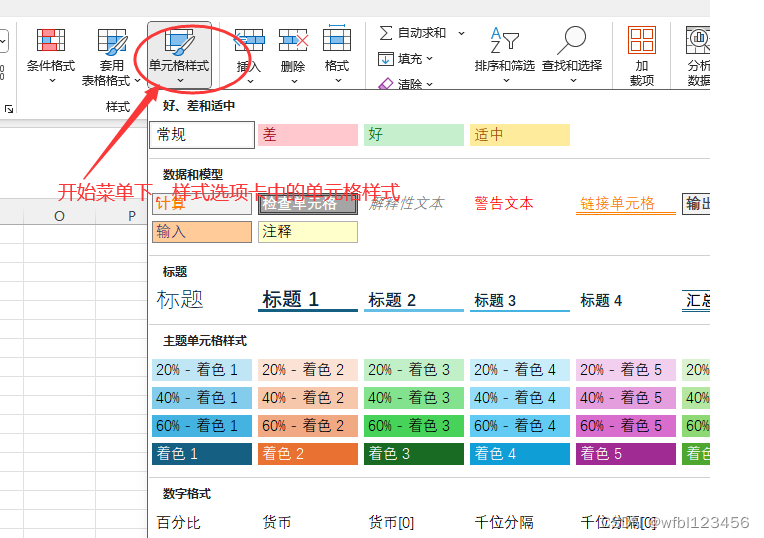Apply 20% - 着色 5 theme style

click(626, 370)
